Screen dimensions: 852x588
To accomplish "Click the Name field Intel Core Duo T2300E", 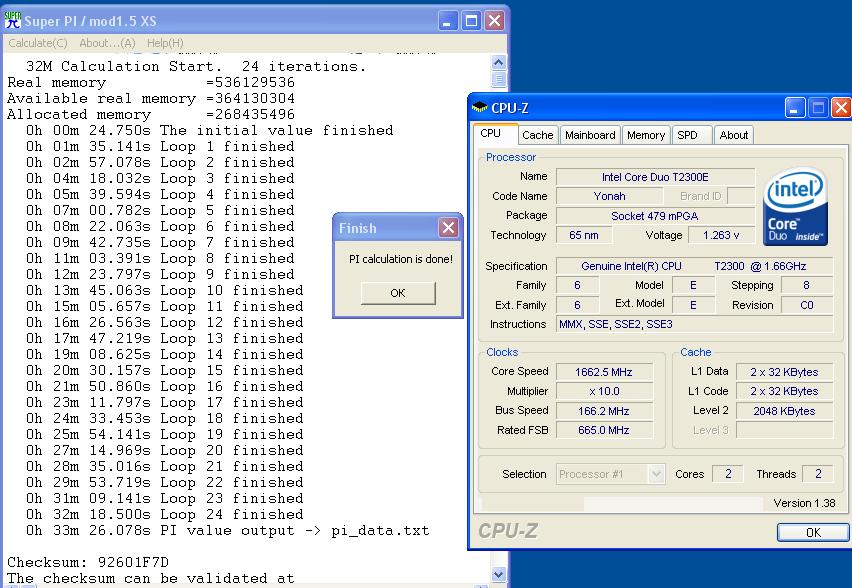I will pyautogui.click(x=655, y=177).
